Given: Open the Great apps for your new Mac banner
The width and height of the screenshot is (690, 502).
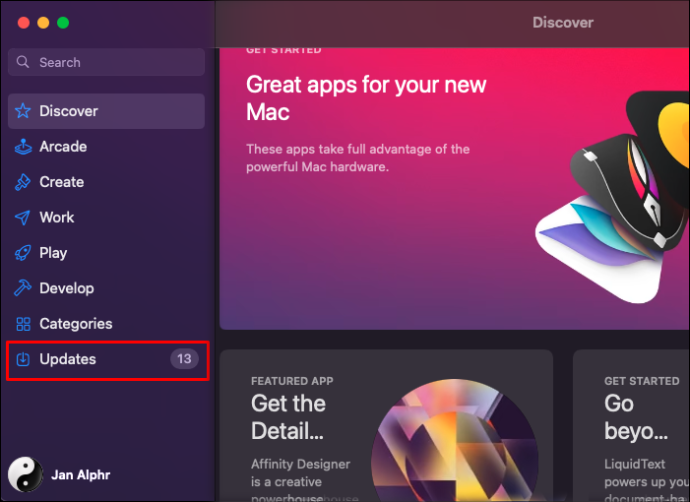Looking at the screenshot, I should pos(454,188).
